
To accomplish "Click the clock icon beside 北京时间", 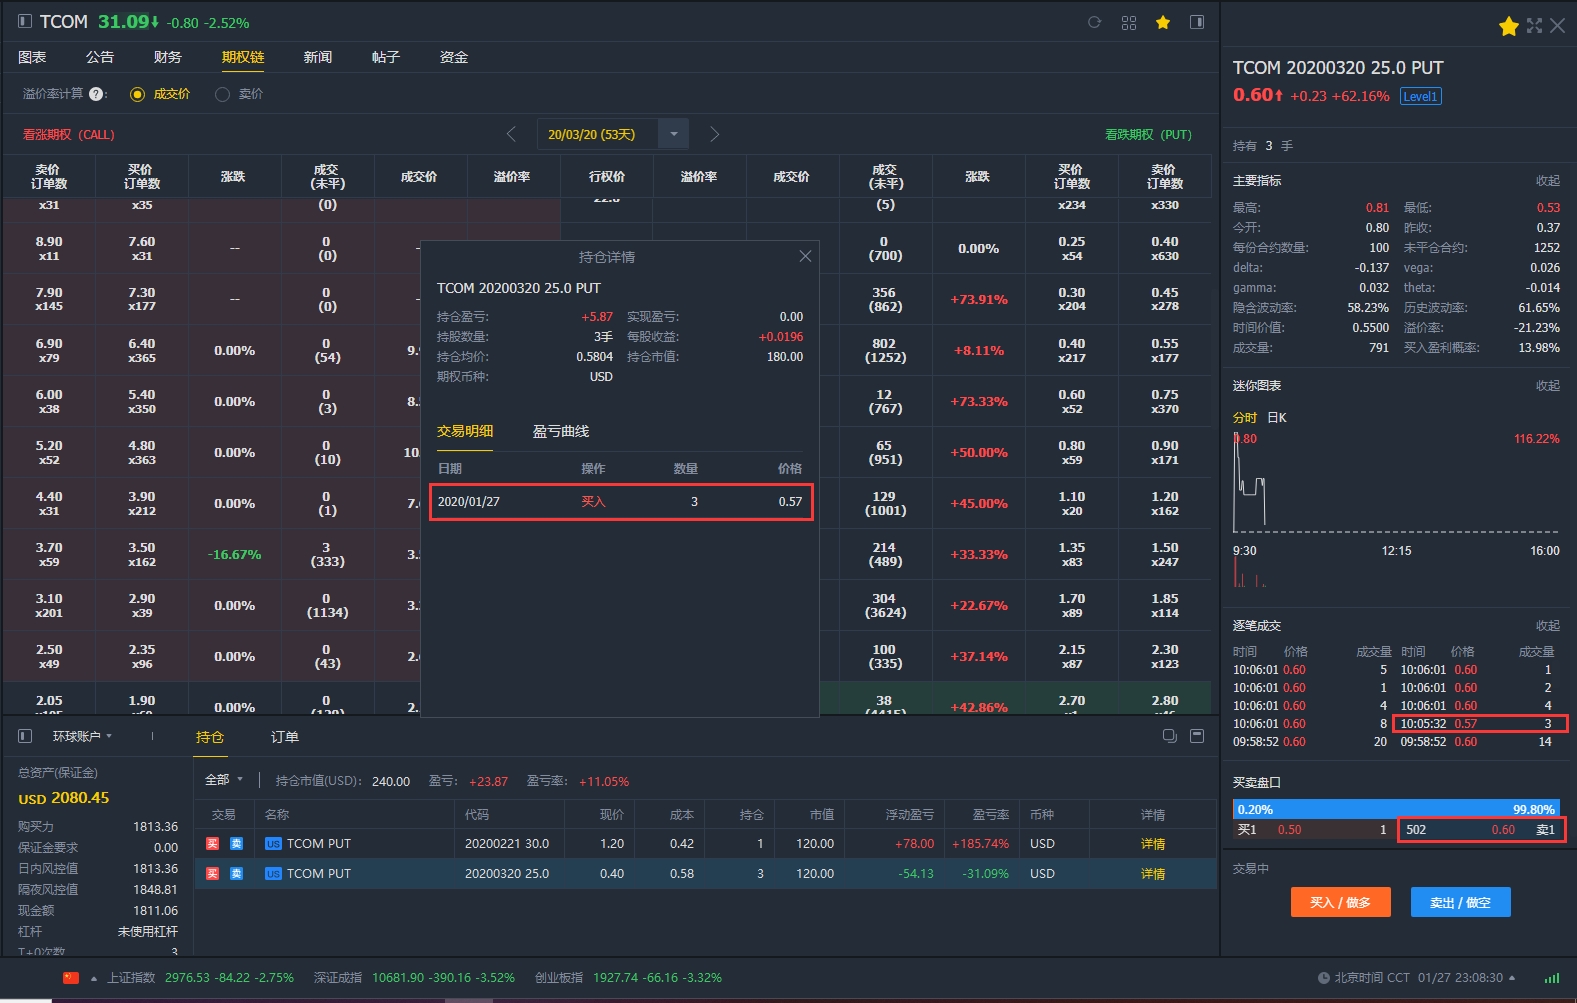I will pos(1324,978).
